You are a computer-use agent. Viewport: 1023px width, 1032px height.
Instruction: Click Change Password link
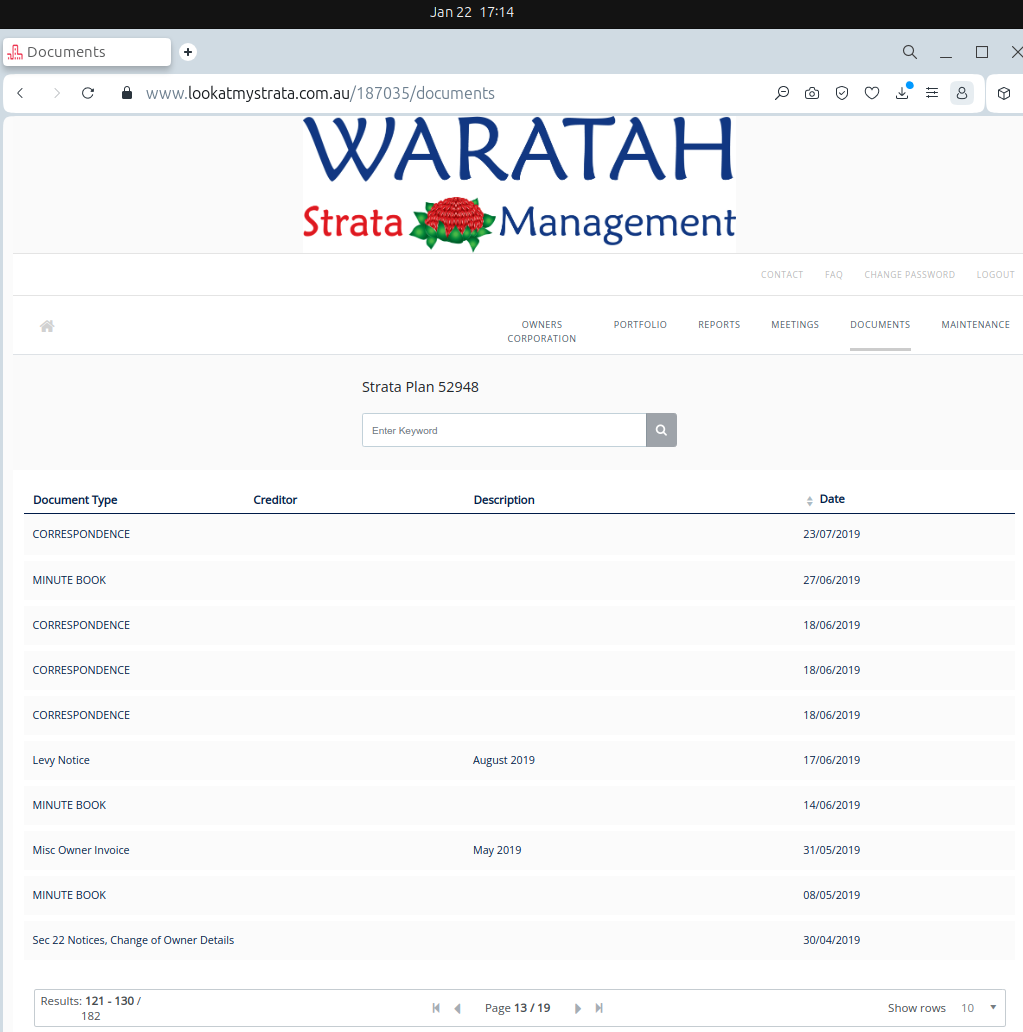pos(909,274)
